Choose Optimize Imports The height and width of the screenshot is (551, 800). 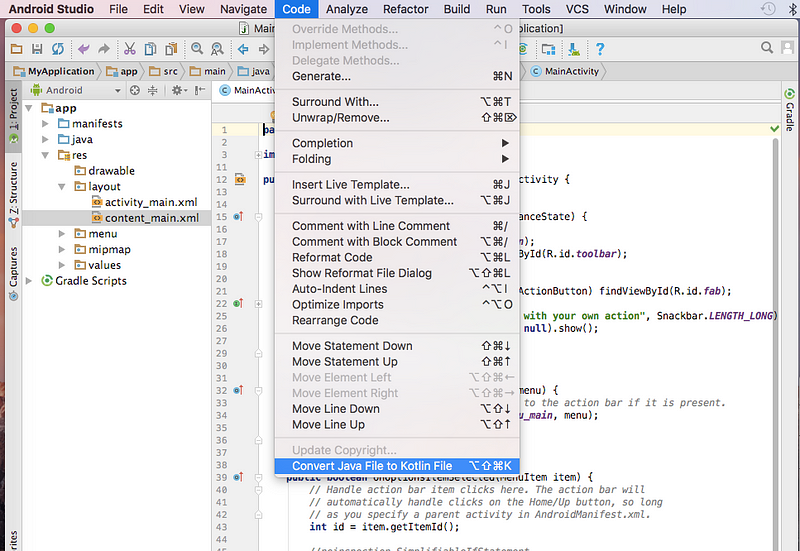397,305
